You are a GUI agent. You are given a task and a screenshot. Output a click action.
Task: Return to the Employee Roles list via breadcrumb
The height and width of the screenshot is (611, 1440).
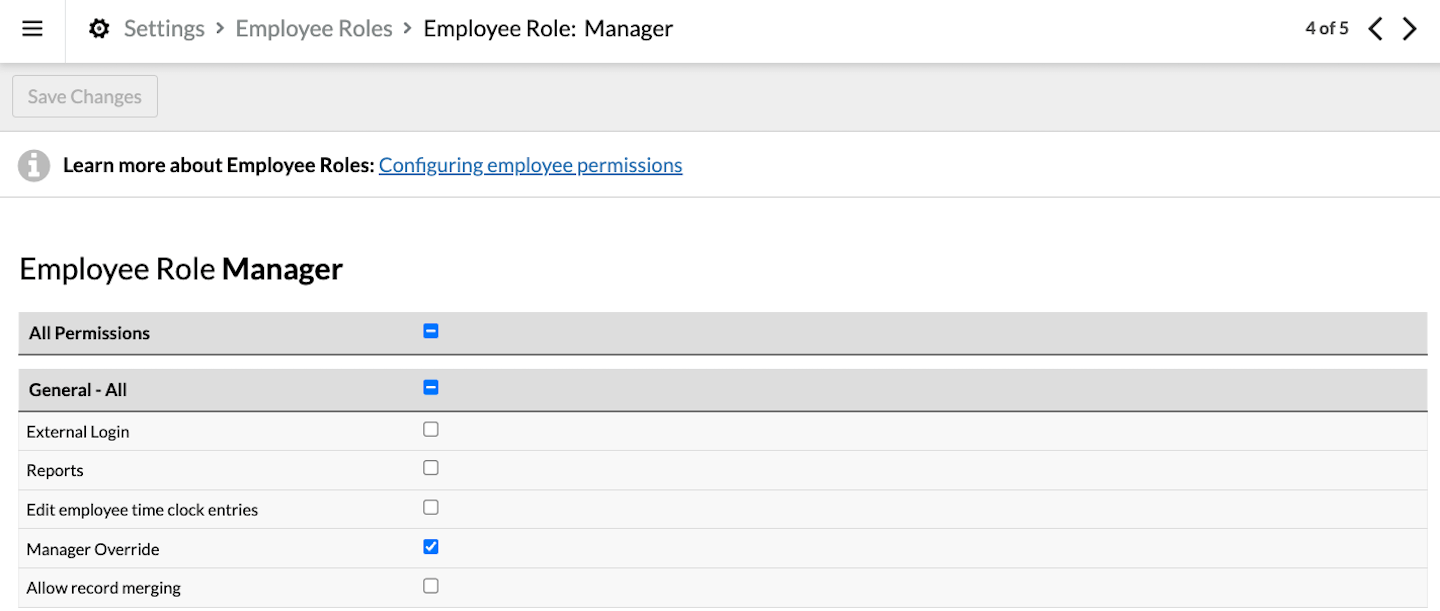(313, 28)
